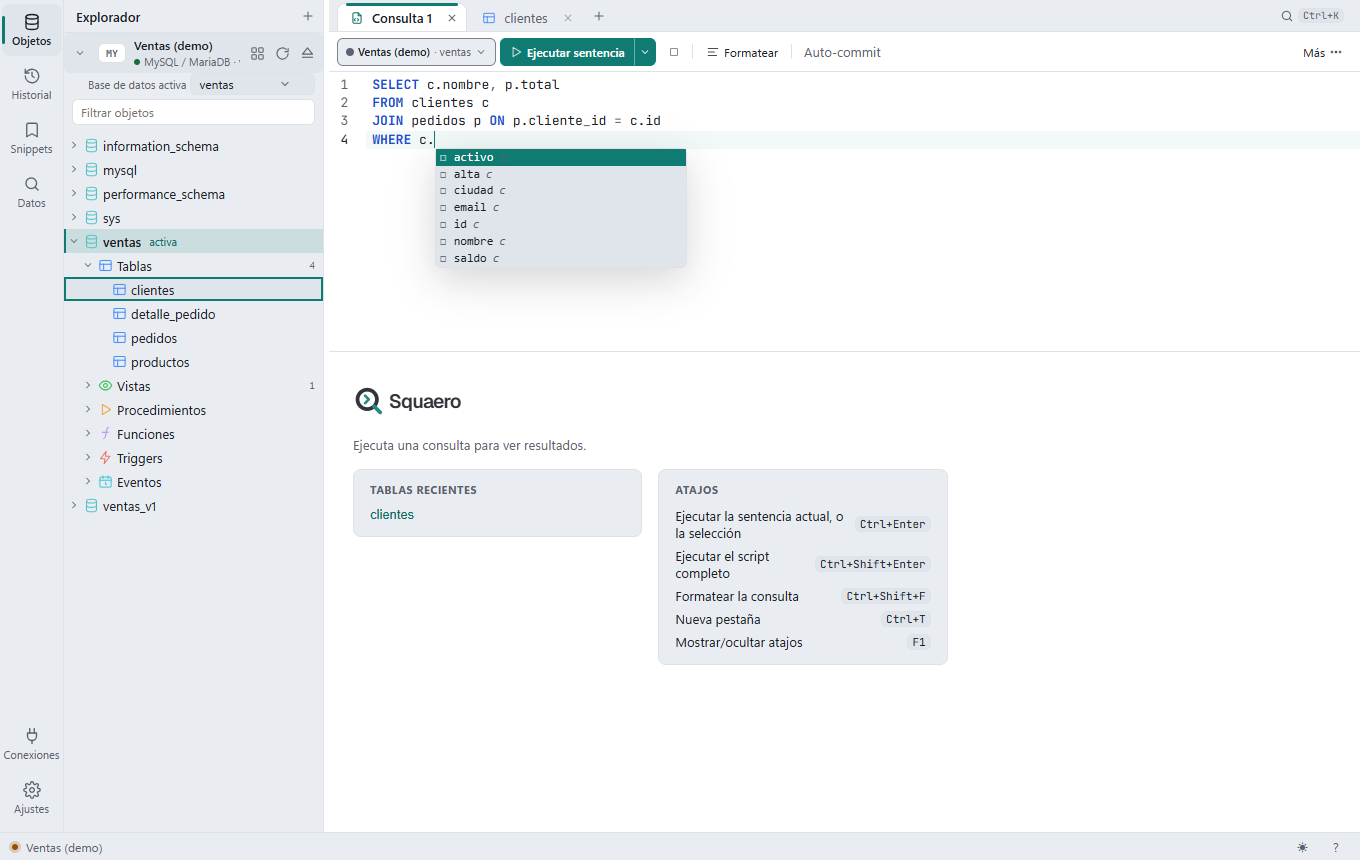Click the Formatear button
The image size is (1360, 860).
(x=742, y=53)
